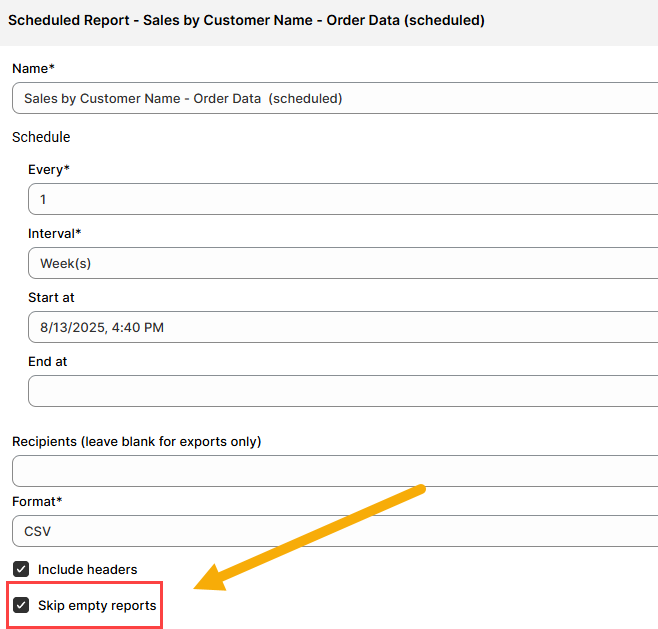Screen dimensions: 658x629
Task: Click the Skip empty reports label text
Action: 97,605
